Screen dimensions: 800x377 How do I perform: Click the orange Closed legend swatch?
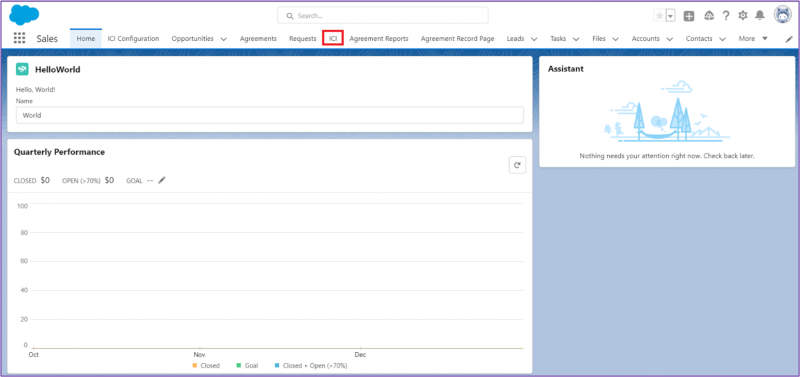tap(194, 365)
